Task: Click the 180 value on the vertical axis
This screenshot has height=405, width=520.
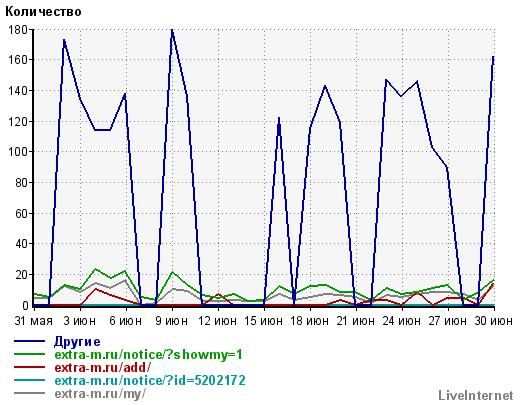Action: pyautogui.click(x=18, y=30)
